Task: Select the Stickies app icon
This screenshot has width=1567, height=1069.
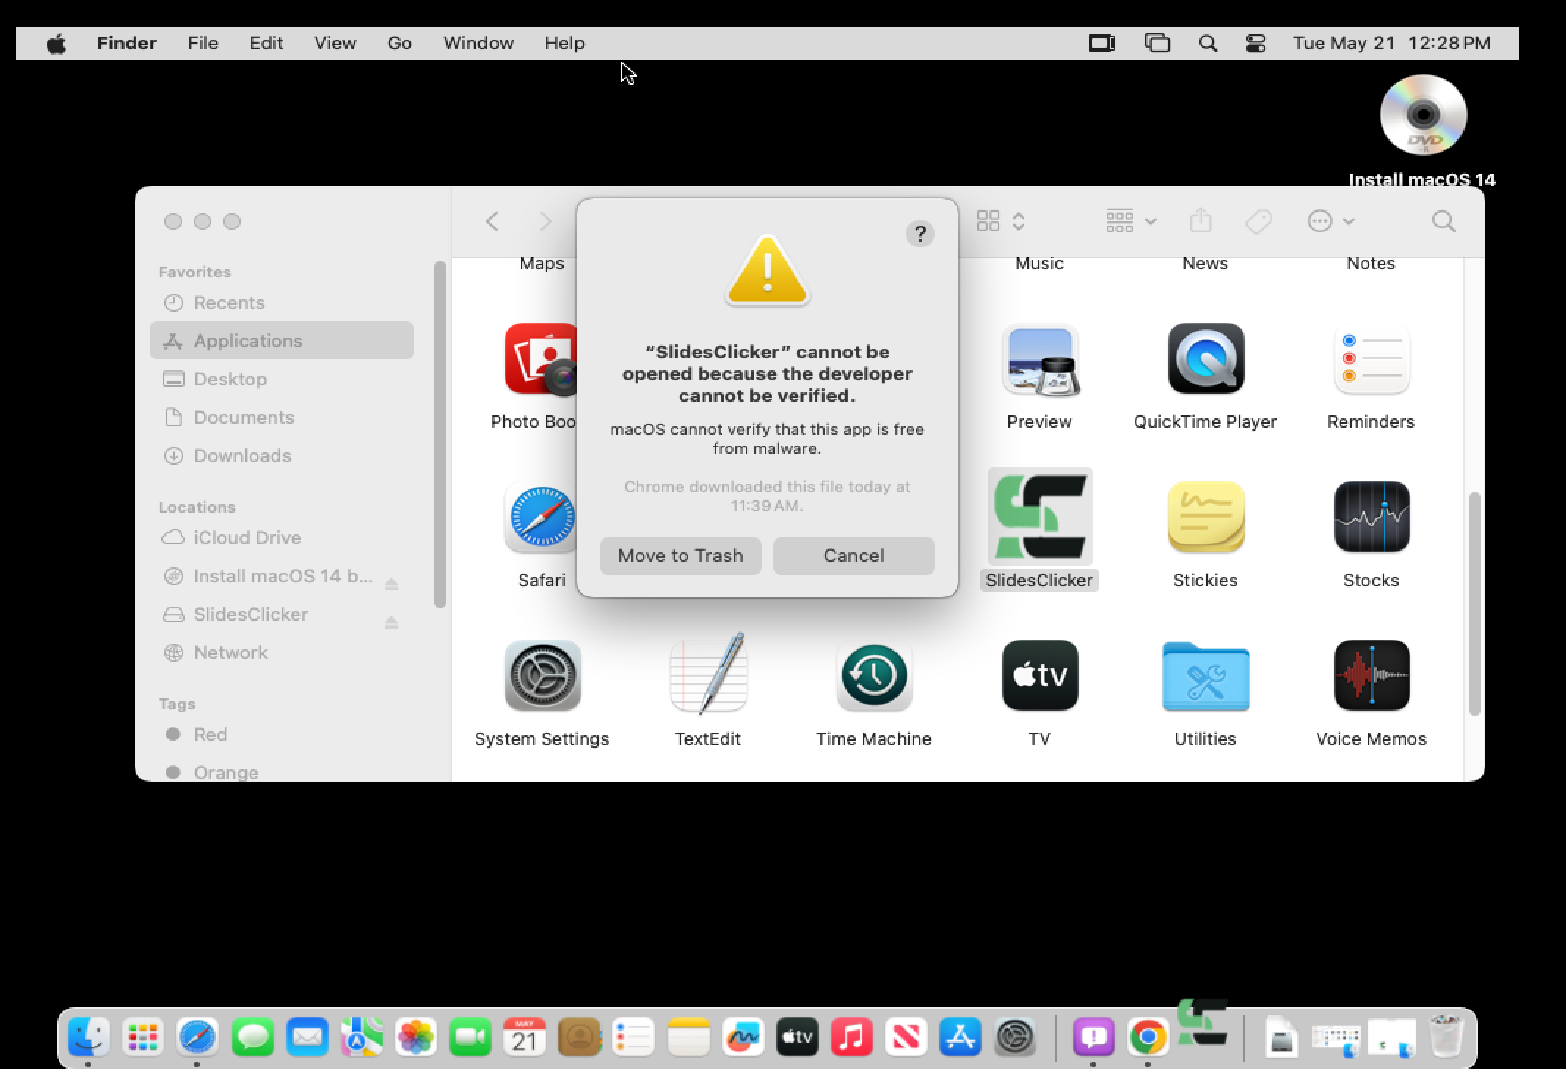Action: [1206, 518]
